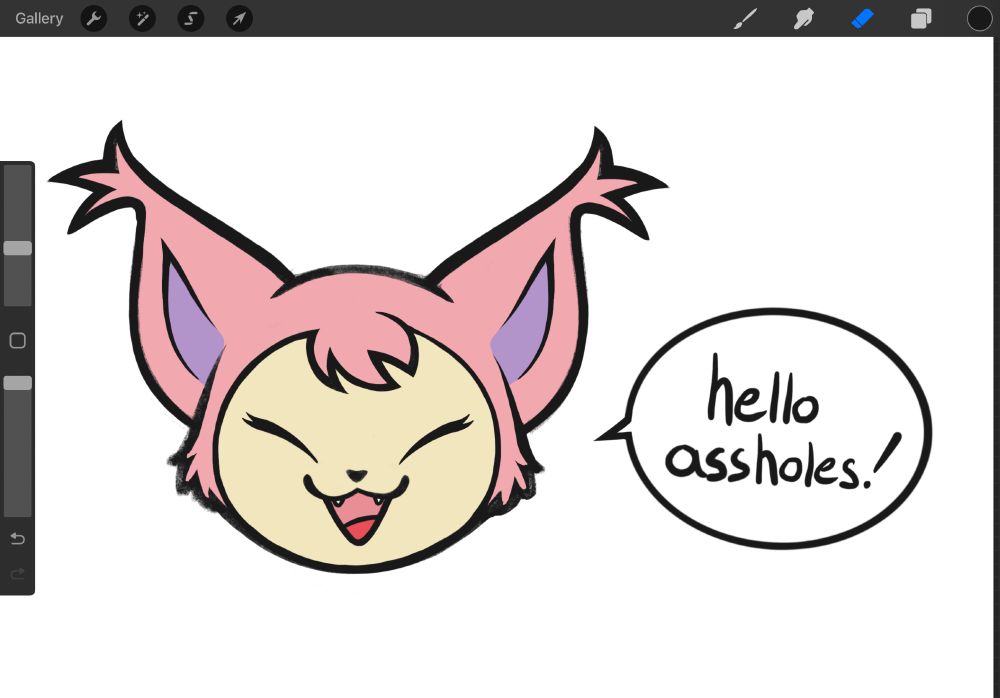Click the "hello" text in speech bubble
Screen dimensions: 1000x698
(x=763, y=390)
